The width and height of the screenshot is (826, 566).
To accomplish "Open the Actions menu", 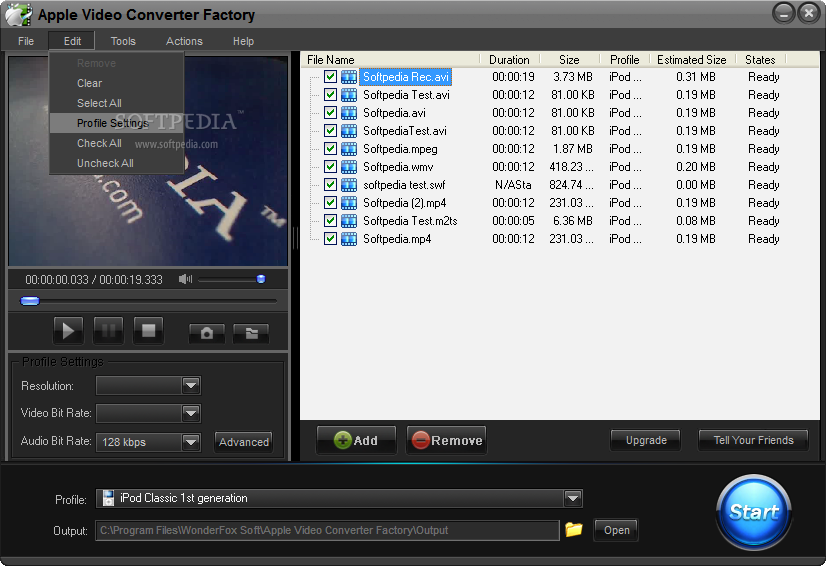I will pyautogui.click(x=184, y=41).
